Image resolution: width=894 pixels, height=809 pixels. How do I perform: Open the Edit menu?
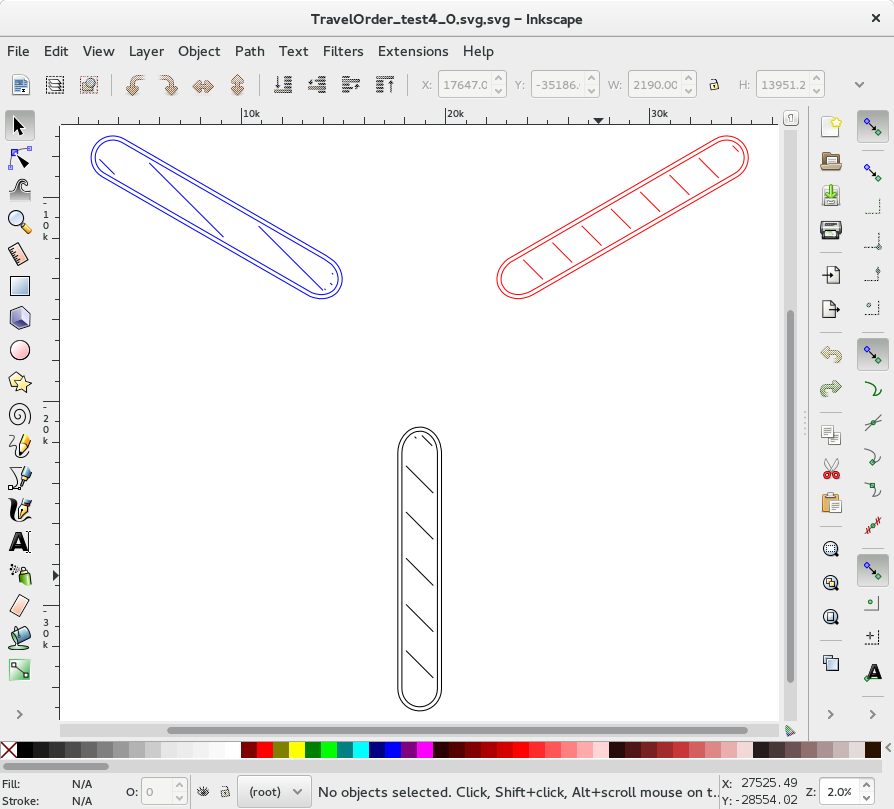coord(56,51)
